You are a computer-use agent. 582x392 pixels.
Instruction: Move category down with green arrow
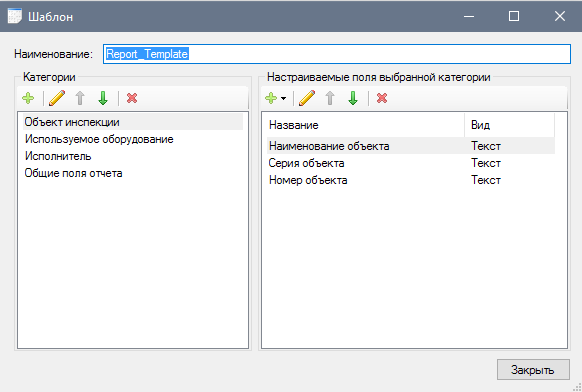click(103, 98)
